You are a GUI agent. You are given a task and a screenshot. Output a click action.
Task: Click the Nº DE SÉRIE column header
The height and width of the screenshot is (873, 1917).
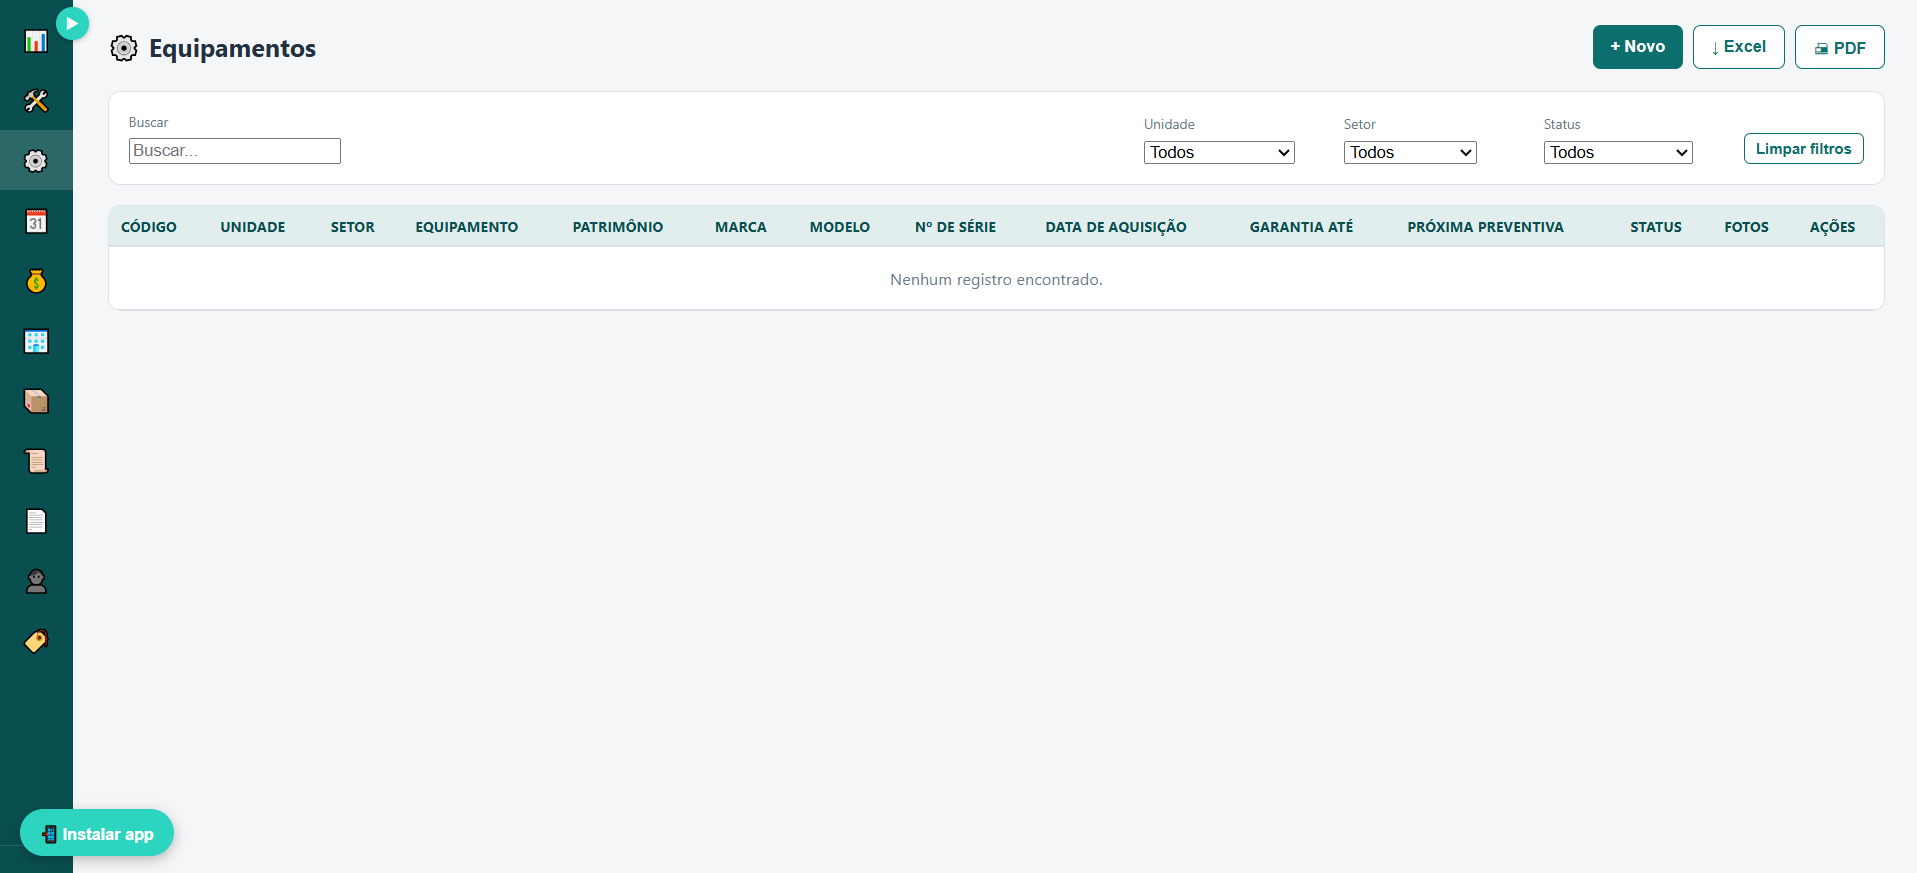(956, 227)
